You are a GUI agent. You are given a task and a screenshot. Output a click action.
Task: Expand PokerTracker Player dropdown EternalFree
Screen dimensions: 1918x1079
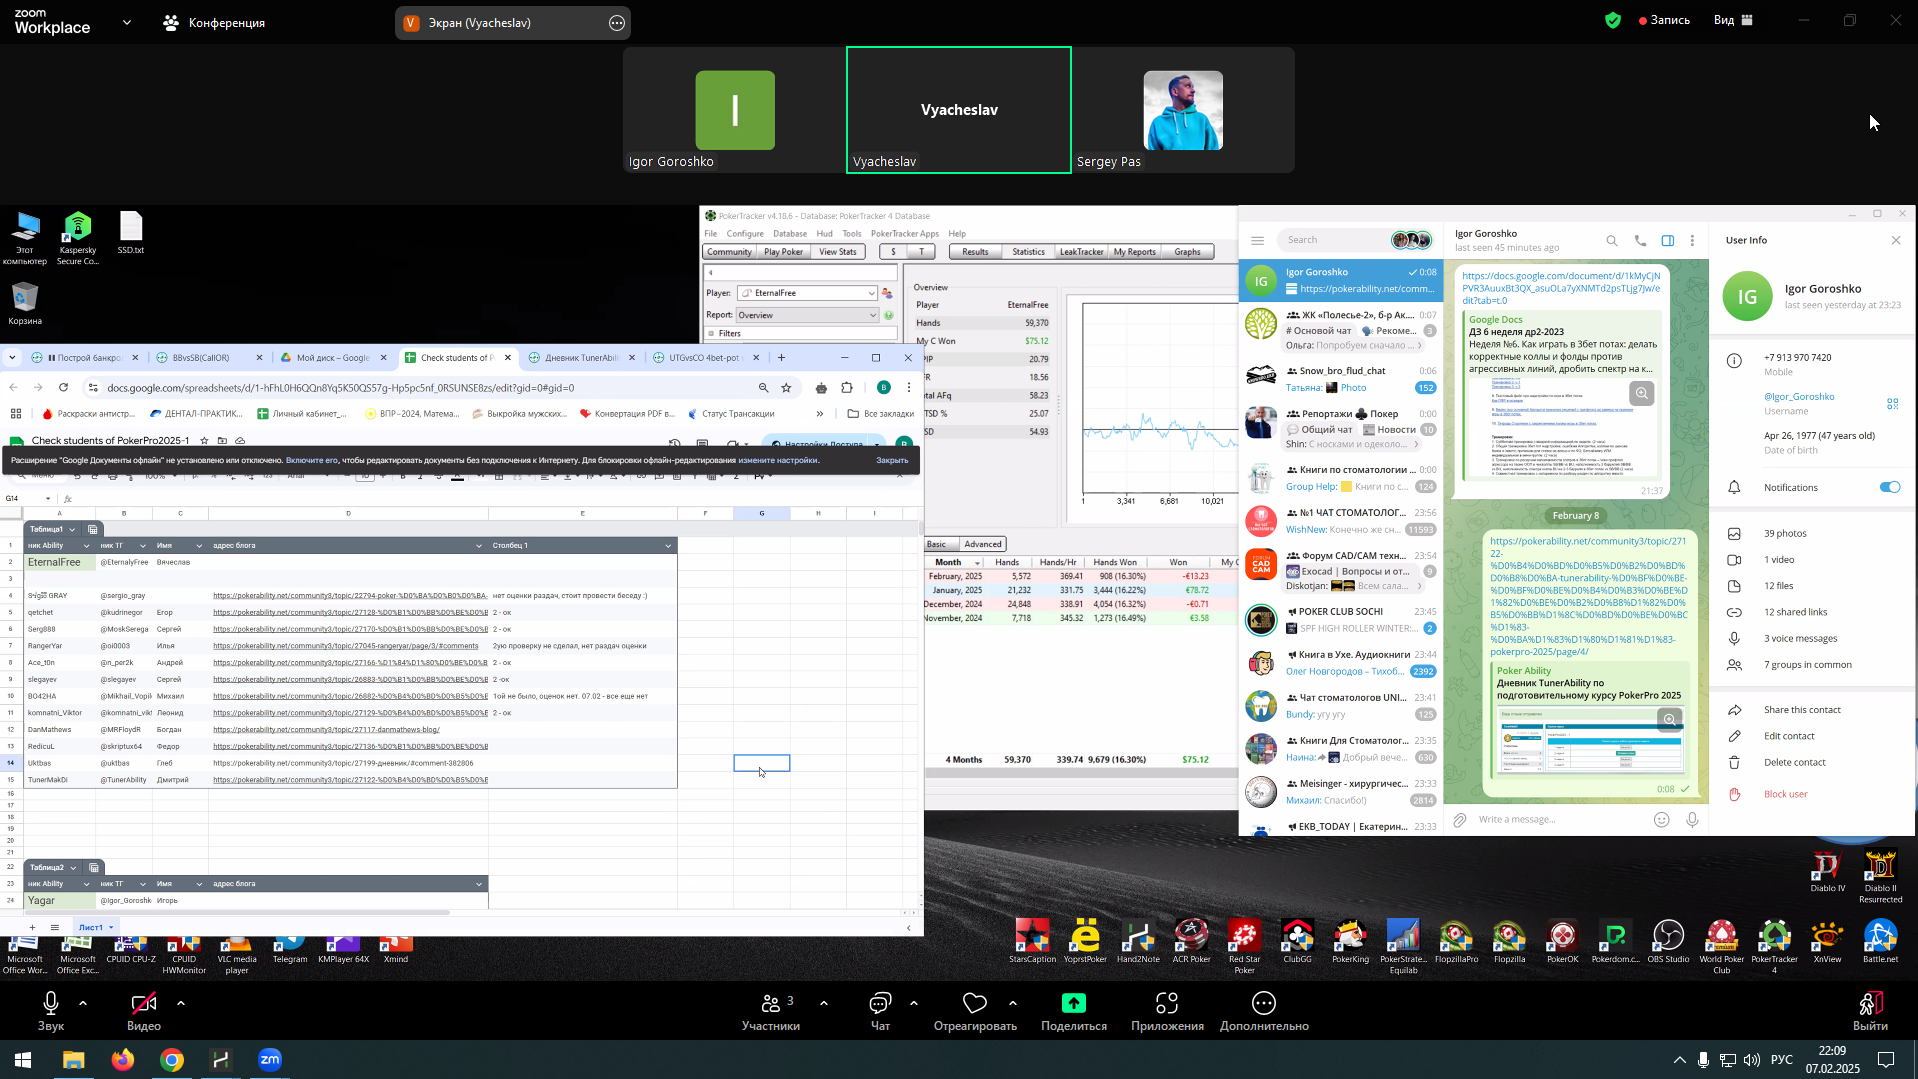coord(871,293)
